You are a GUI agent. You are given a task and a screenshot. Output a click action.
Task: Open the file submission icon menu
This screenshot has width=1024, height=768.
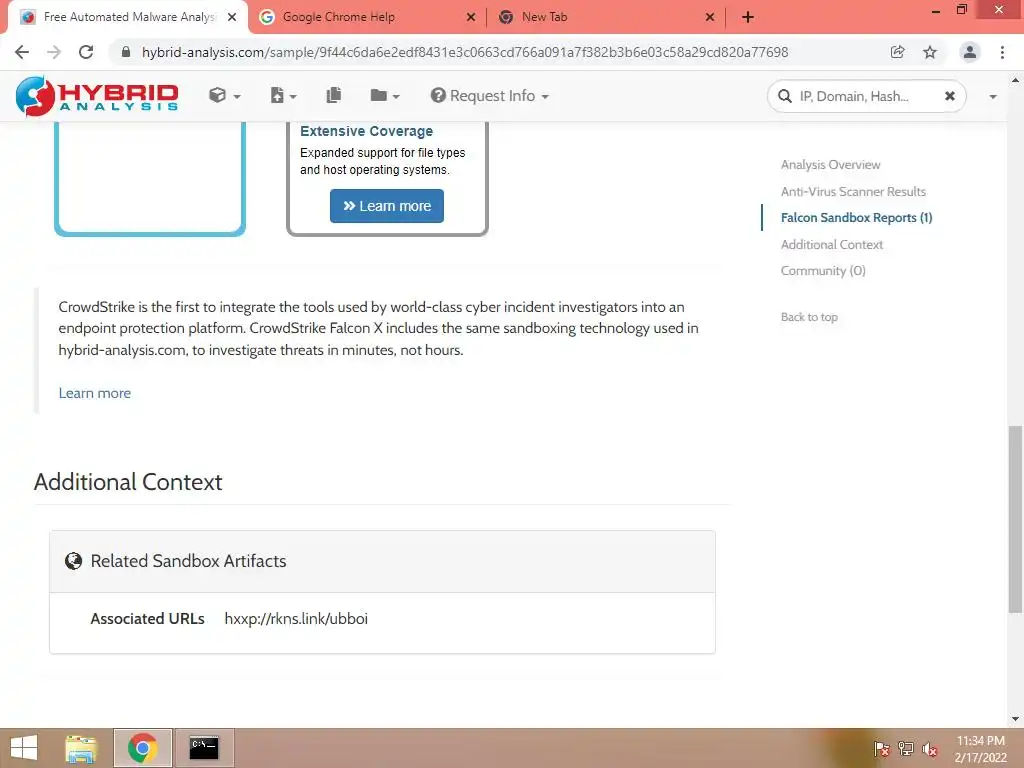point(283,96)
